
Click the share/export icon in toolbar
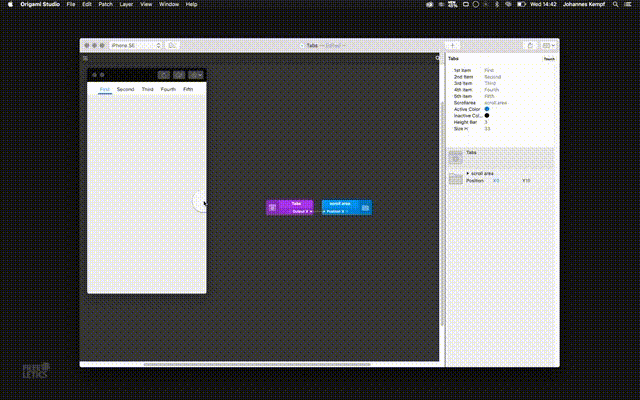(x=530, y=45)
